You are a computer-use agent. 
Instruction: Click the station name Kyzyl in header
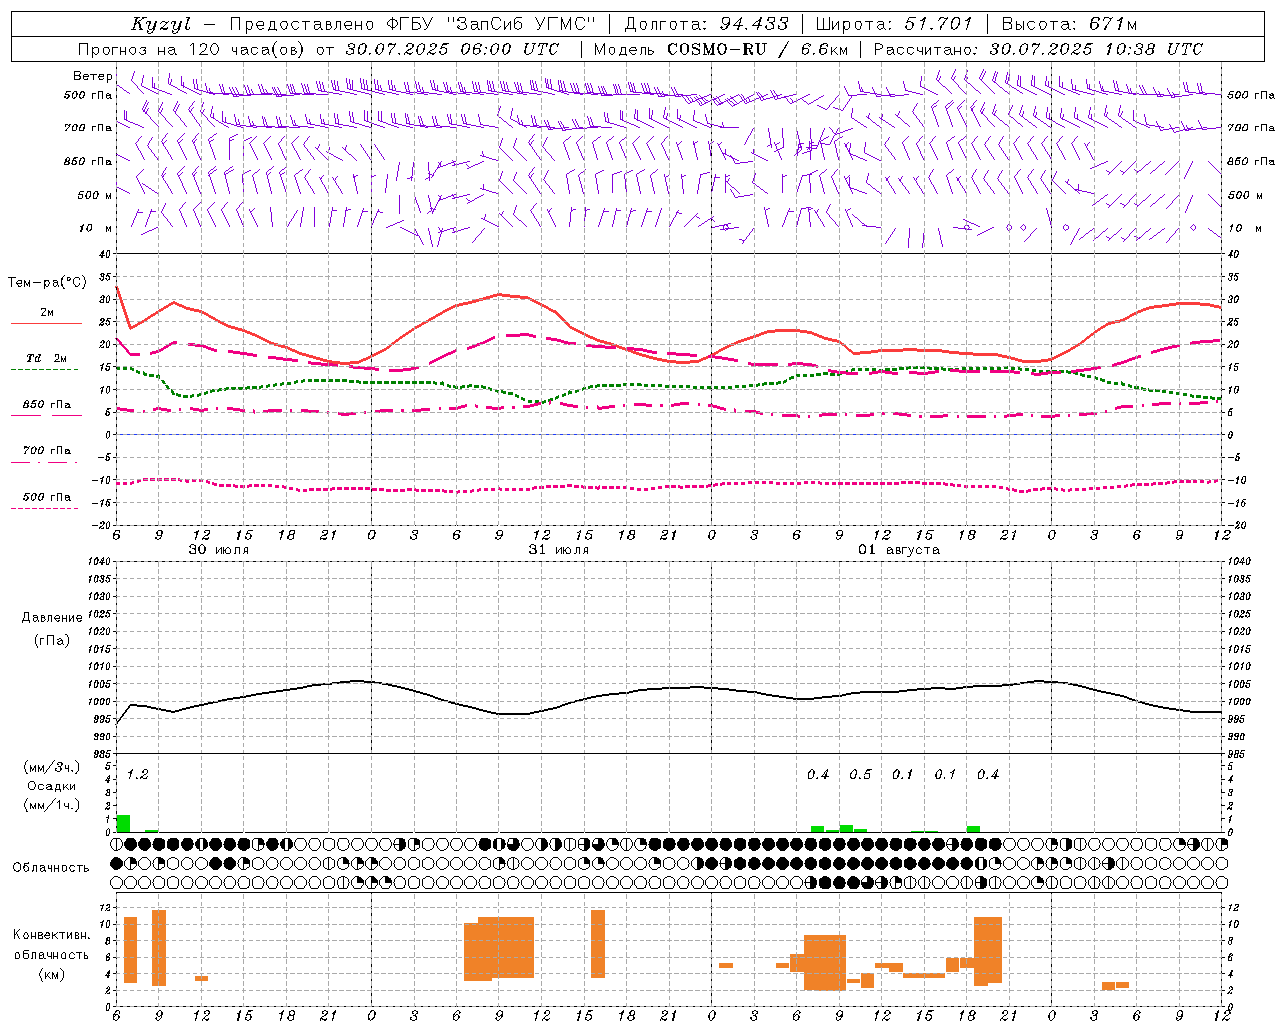[x=161, y=24]
